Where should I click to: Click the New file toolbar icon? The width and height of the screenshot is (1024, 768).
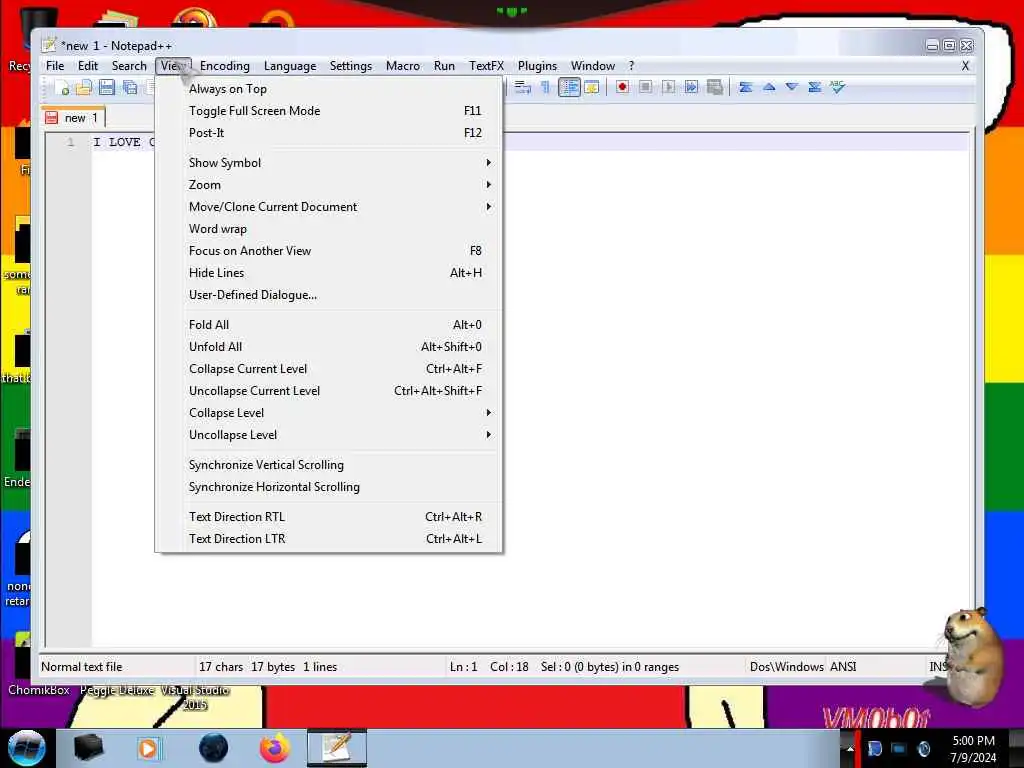point(62,88)
